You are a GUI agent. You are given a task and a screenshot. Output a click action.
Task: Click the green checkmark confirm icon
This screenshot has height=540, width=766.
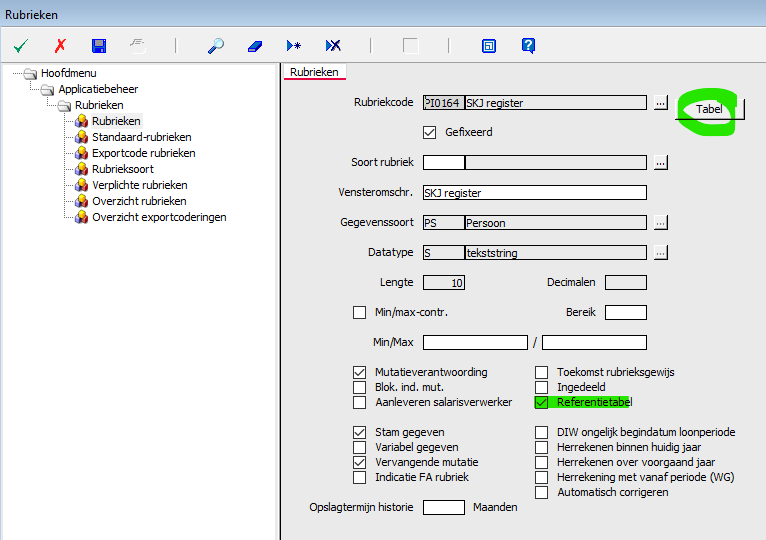[x=20, y=46]
